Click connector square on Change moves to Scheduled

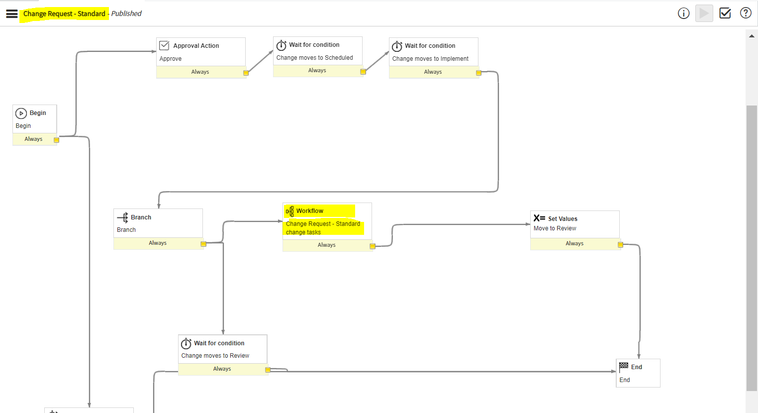click(x=363, y=72)
